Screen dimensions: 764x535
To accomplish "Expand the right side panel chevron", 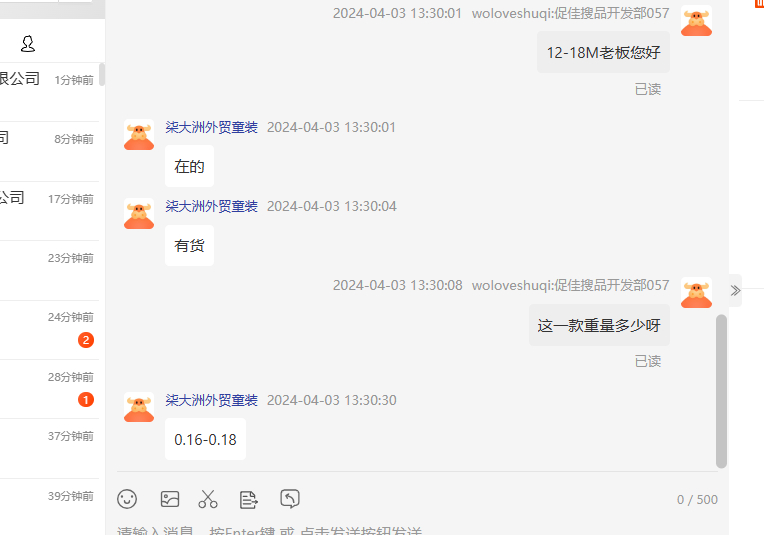I will (x=736, y=291).
